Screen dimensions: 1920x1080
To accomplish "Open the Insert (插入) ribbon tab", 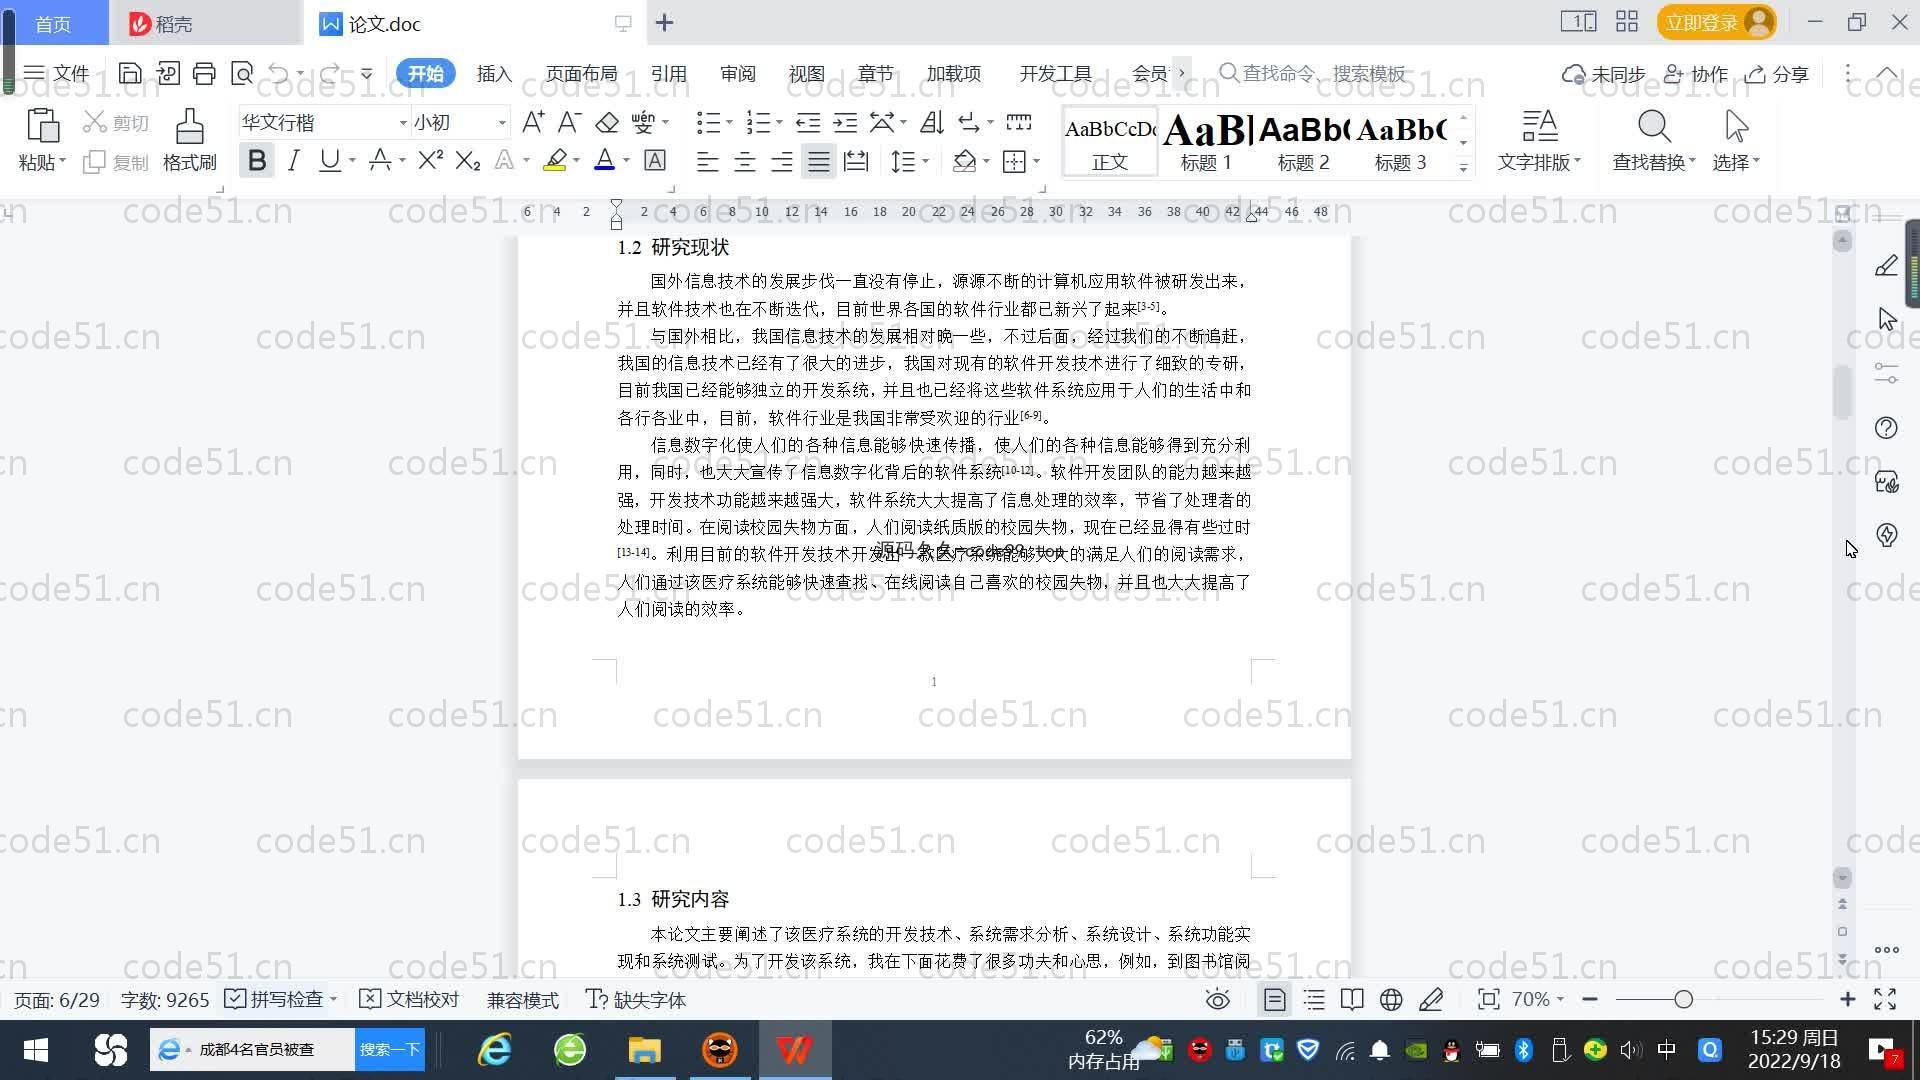I will [494, 74].
